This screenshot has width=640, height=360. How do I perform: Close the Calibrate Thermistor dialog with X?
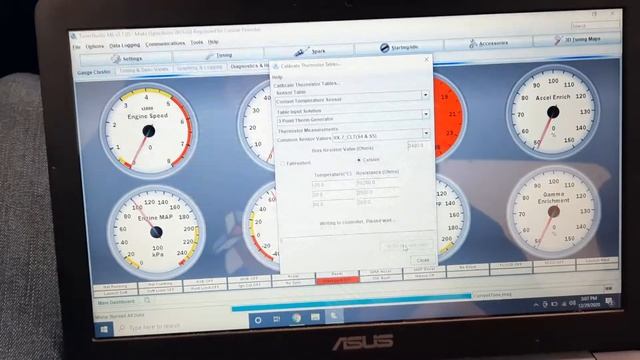(x=427, y=60)
